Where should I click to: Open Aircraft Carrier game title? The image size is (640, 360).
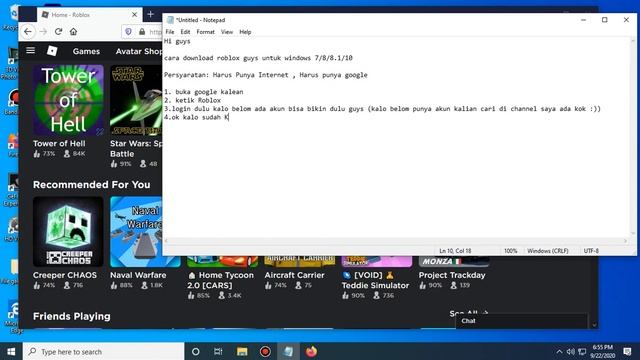[294, 275]
